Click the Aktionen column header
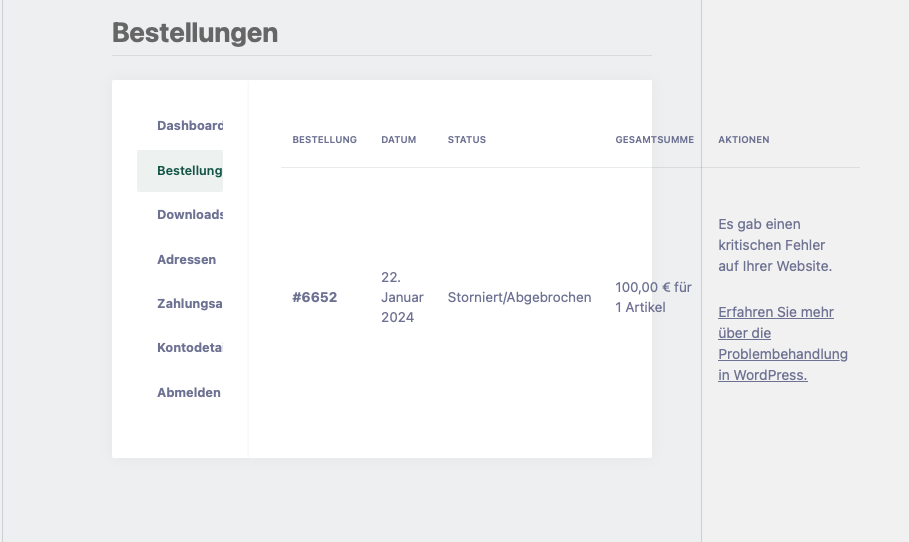Screen dimensions: 909x542 click(x=744, y=140)
